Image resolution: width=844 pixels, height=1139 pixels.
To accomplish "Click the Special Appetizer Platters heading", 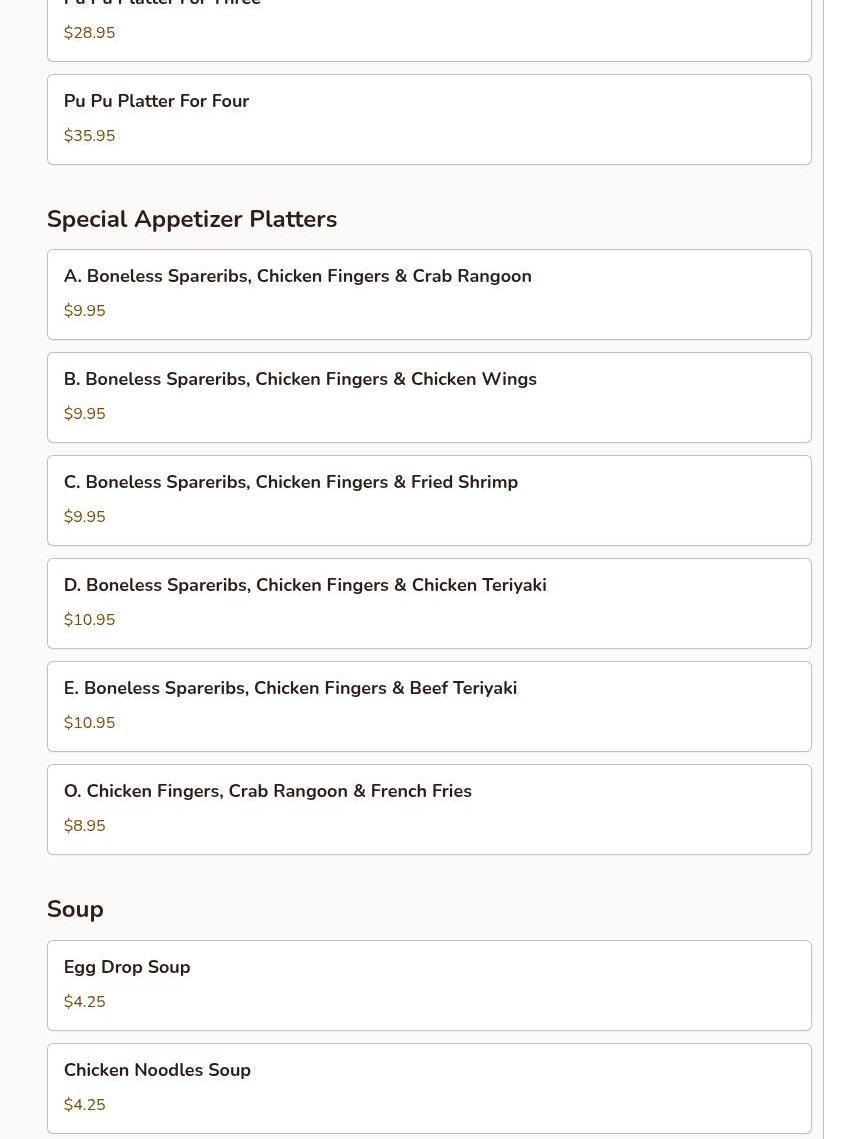I will click(x=192, y=219).
